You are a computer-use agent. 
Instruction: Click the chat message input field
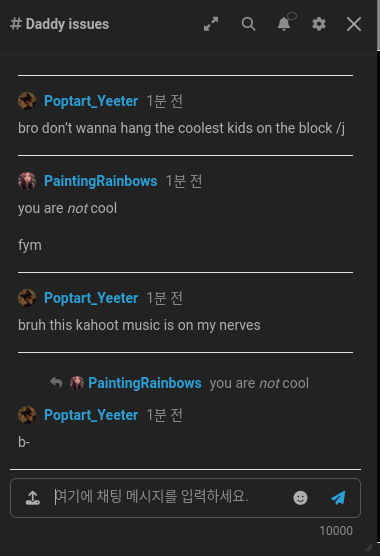pos(170,496)
